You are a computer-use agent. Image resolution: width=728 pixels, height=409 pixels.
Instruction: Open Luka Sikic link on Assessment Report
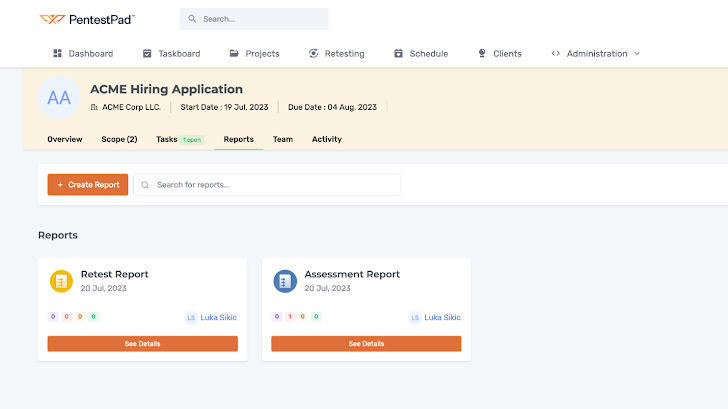442,318
